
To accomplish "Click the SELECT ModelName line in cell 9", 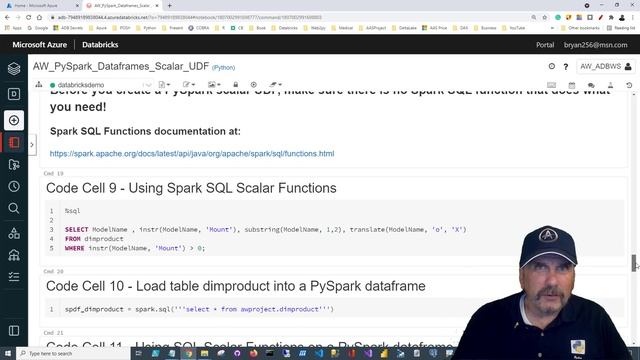I will pyautogui.click(x=265, y=230).
